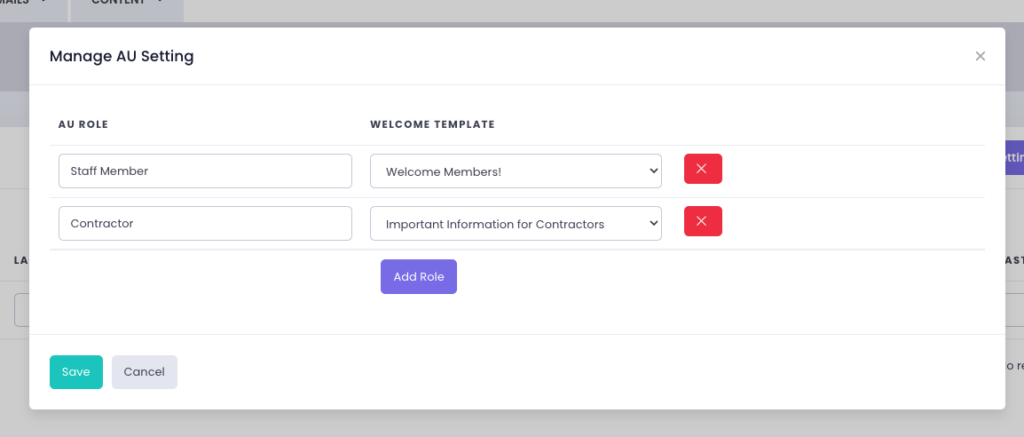The width and height of the screenshot is (1024, 437).
Task: Close the Manage AU Setting dialog
Action: (980, 56)
